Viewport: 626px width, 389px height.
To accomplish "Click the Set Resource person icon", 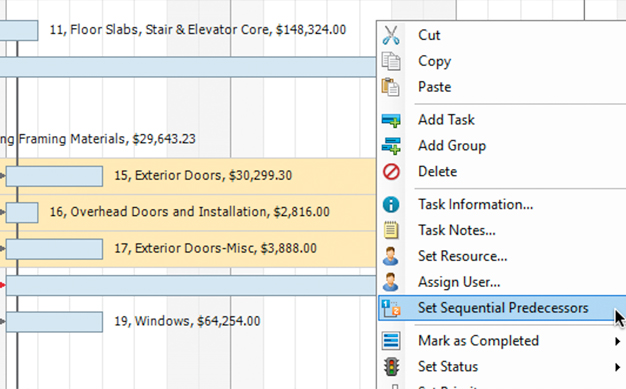I will coord(390,256).
